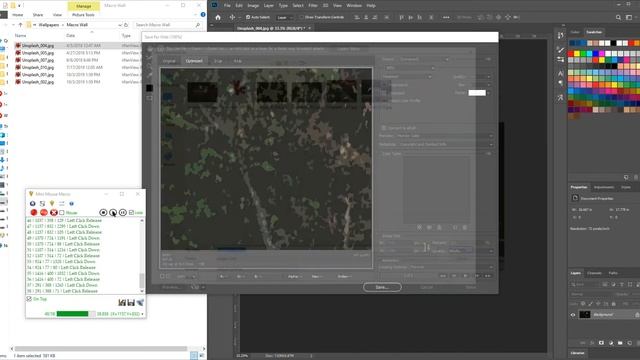Click the refresh square icon in Mini Mouse Macro toolbar
This screenshot has width=640, height=360.
point(42,203)
